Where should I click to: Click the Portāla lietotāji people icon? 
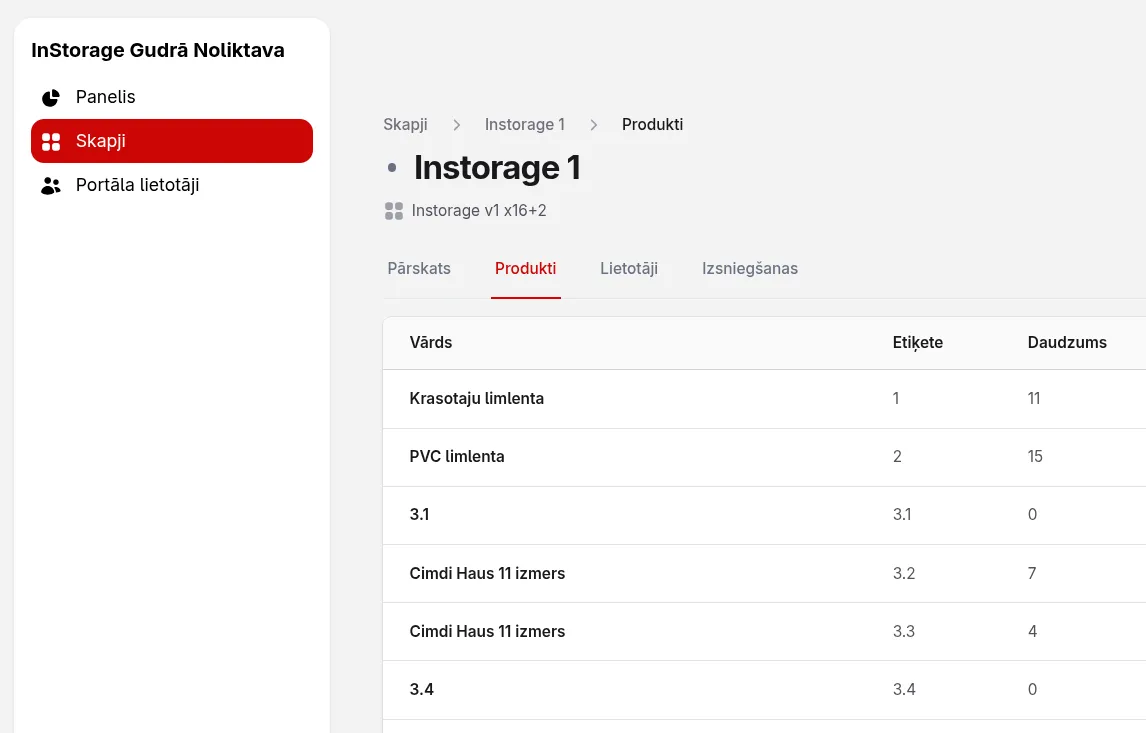(50, 186)
